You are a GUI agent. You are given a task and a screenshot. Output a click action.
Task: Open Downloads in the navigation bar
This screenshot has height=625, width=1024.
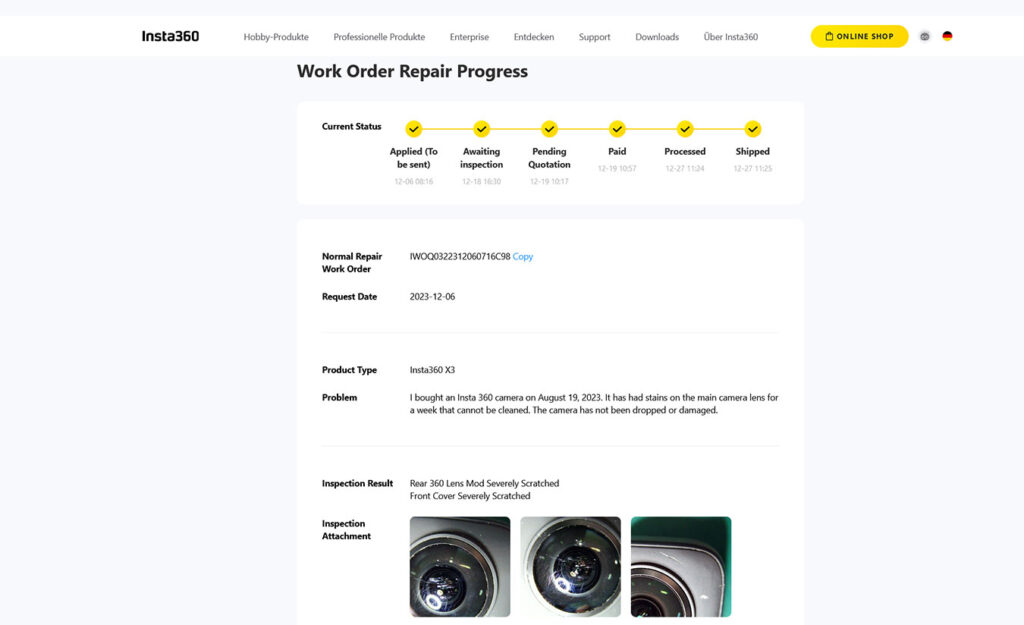click(x=657, y=37)
